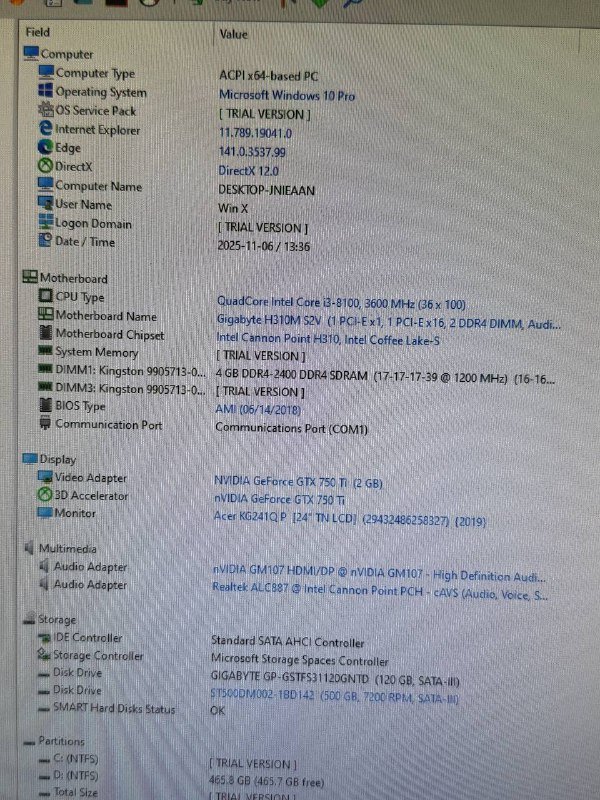
Task: Click the Computer Name row icon
Action: click(x=45, y=185)
